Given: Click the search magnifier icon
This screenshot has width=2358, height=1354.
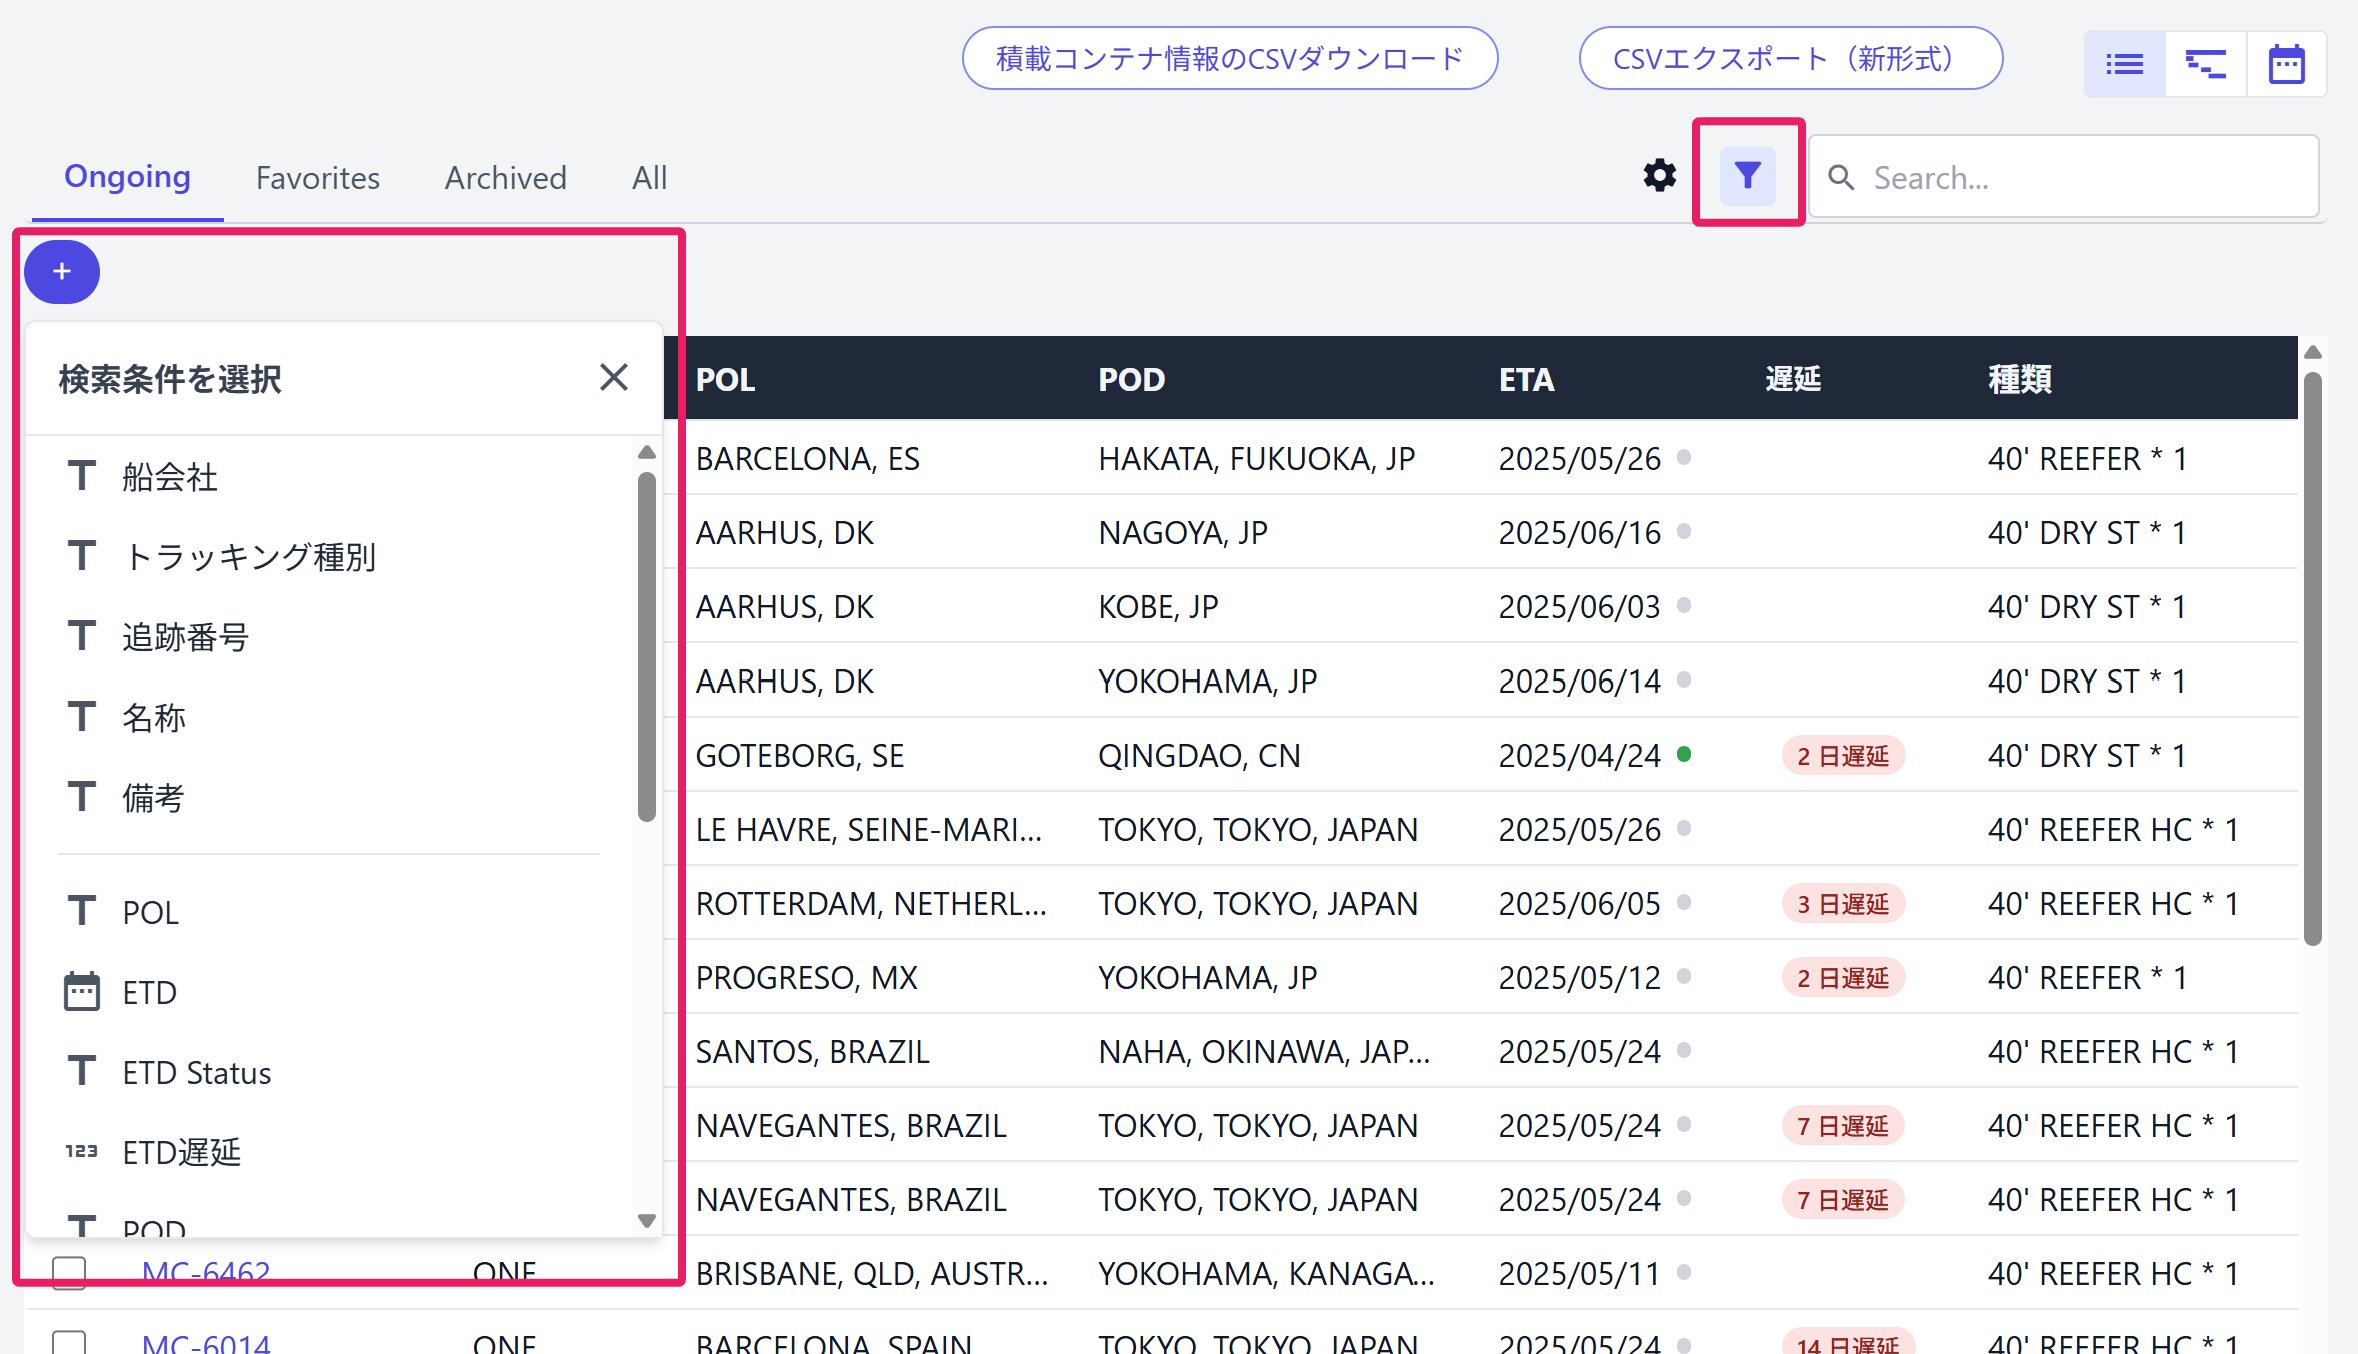Looking at the screenshot, I should coord(1841,177).
